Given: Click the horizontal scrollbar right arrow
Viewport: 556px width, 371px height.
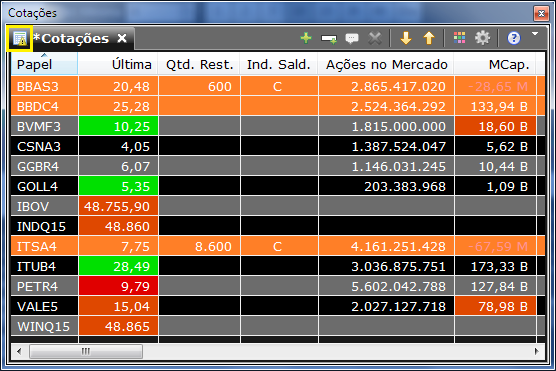Looking at the screenshot, I should [x=536, y=351].
